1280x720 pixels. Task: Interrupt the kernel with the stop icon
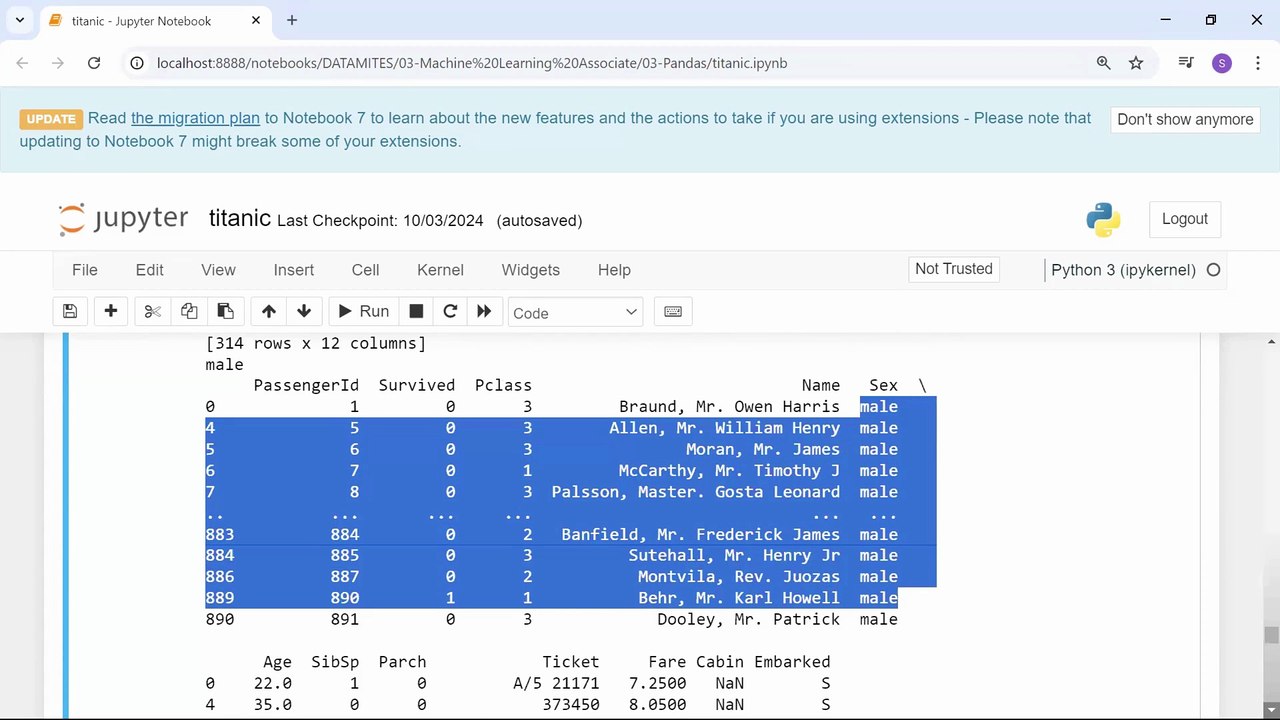[x=416, y=312]
